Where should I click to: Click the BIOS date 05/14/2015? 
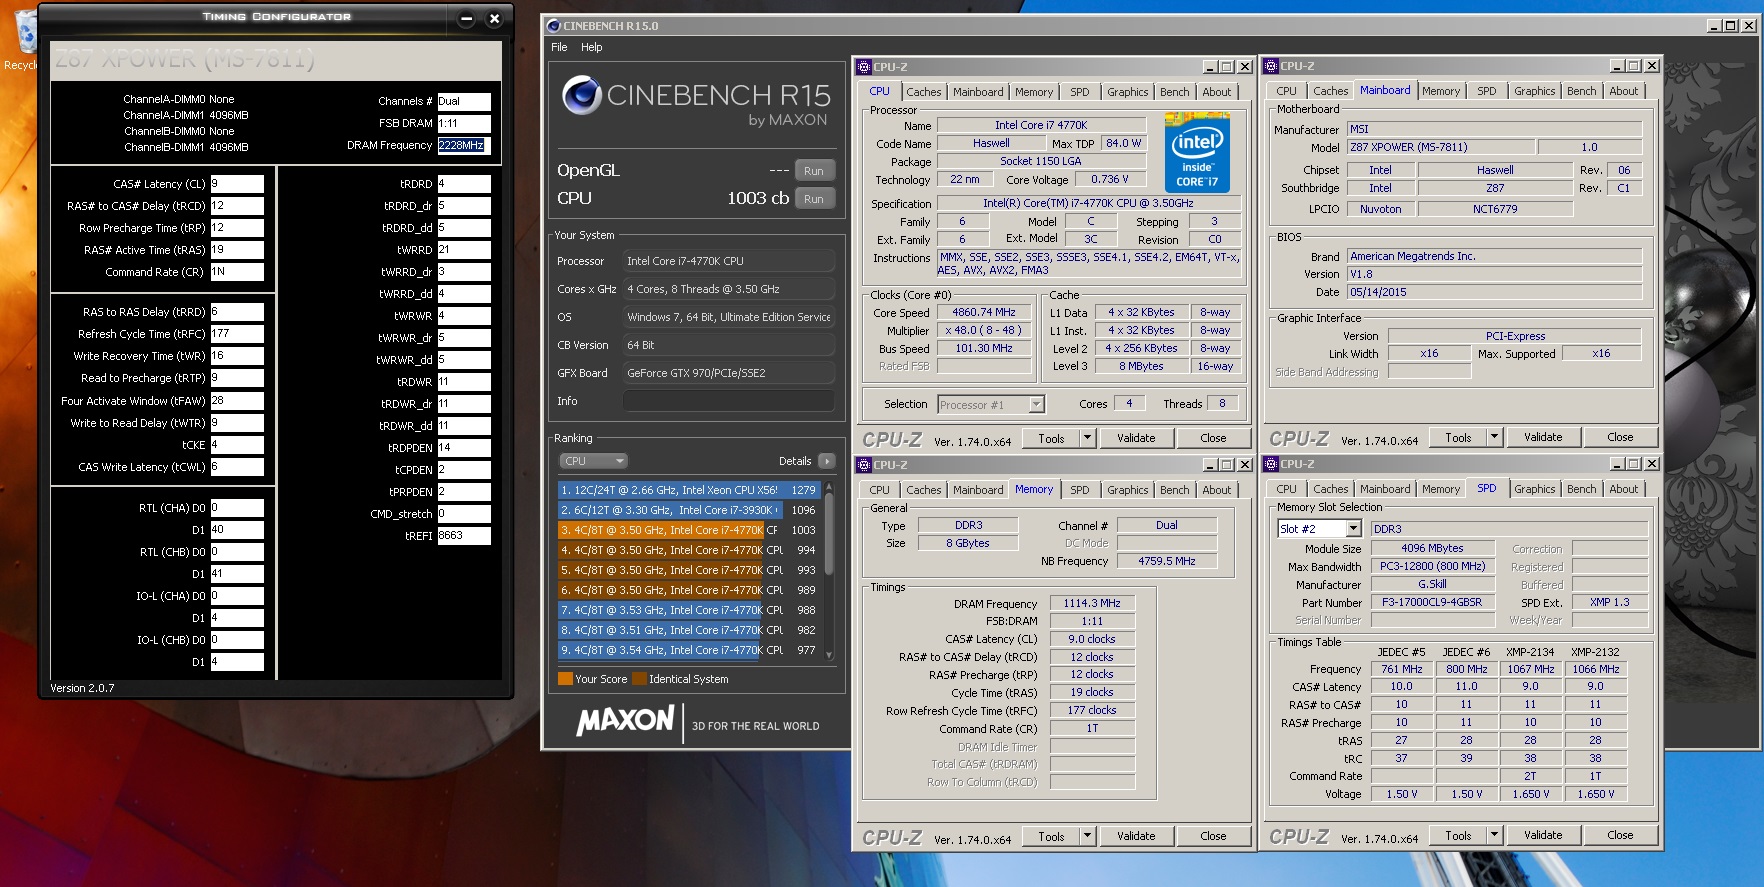point(1494,292)
